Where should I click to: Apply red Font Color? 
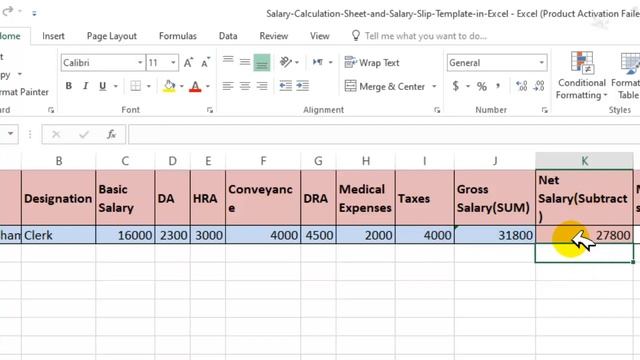tap(195, 86)
